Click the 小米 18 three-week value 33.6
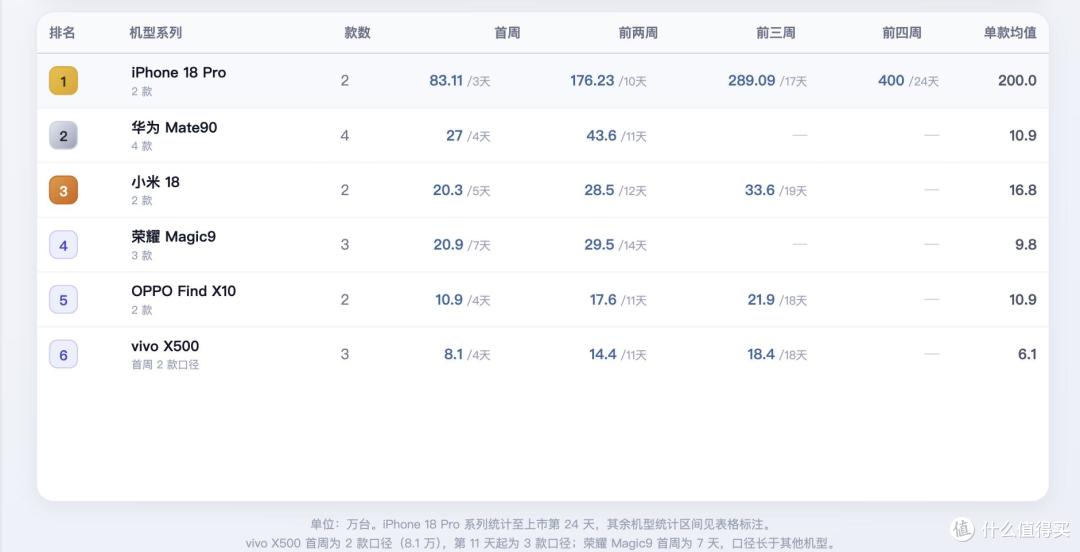This screenshot has height=552, width=1080. [x=760, y=190]
